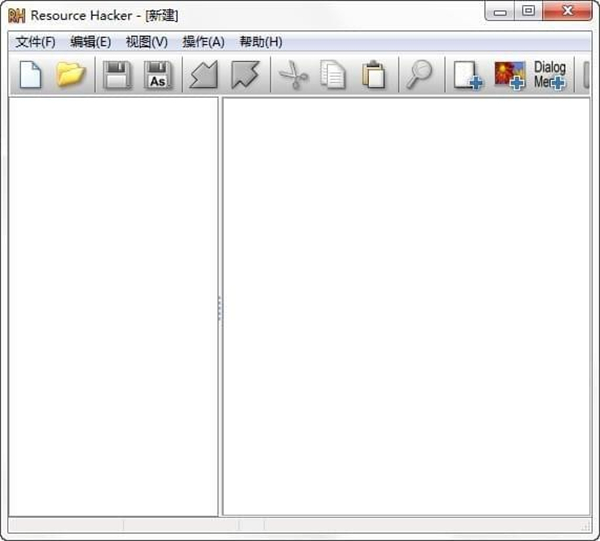Click the right-pointing arrow toolbar icon
The height and width of the screenshot is (541, 600).
(x=244, y=75)
